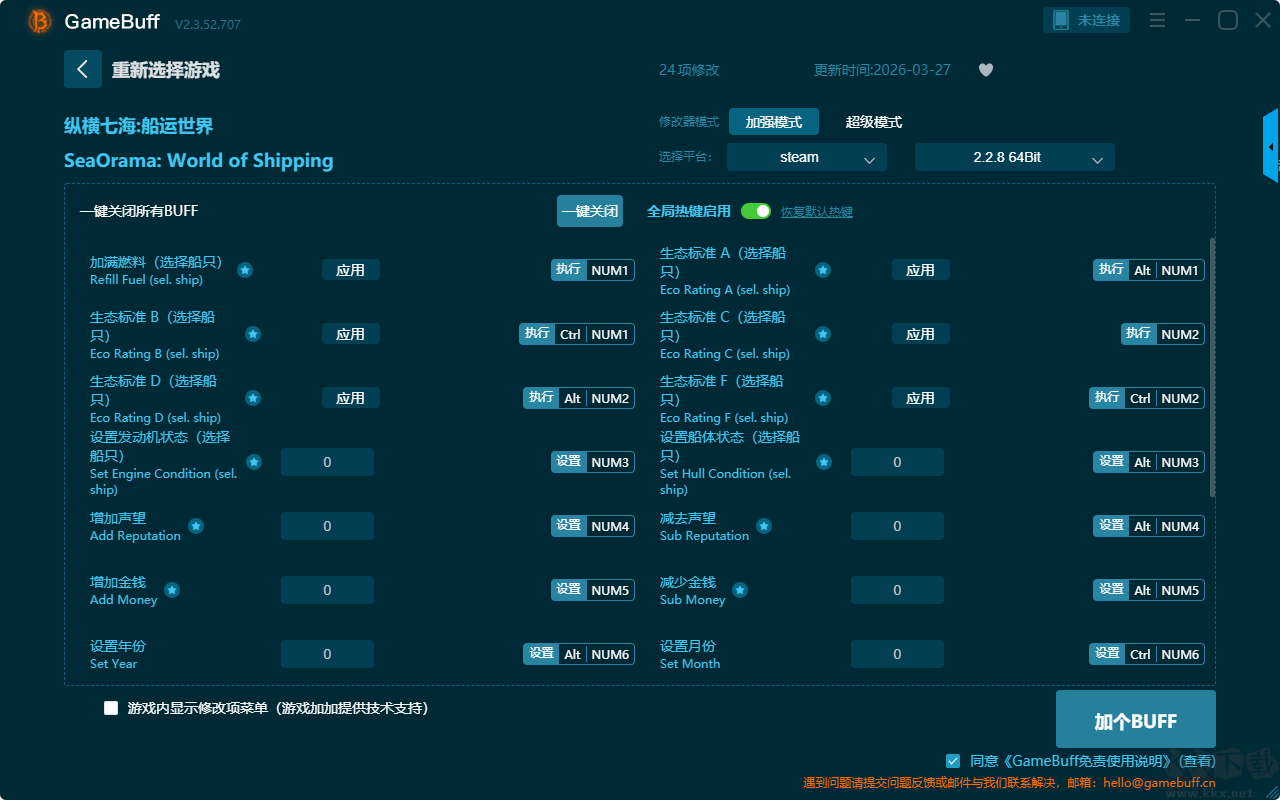The image size is (1280, 800).
Task: Expand the collapsed side panel arrow tab
Action: pyautogui.click(x=1271, y=146)
